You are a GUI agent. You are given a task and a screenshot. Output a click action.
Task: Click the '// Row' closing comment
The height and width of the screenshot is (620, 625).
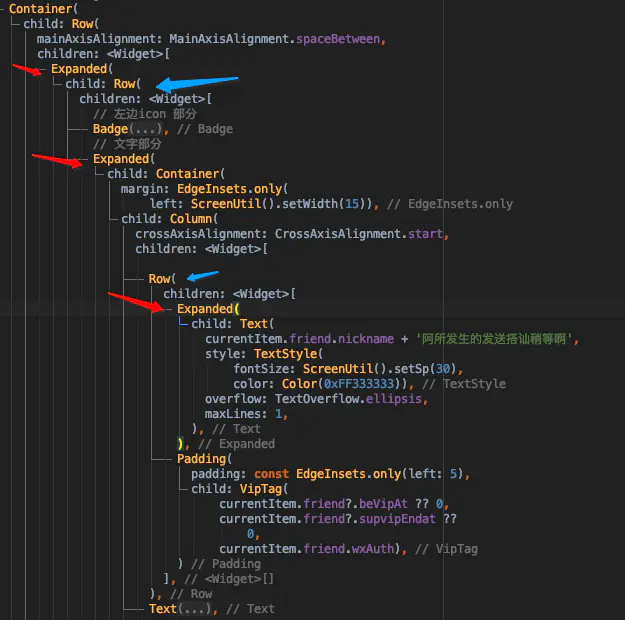[191, 594]
